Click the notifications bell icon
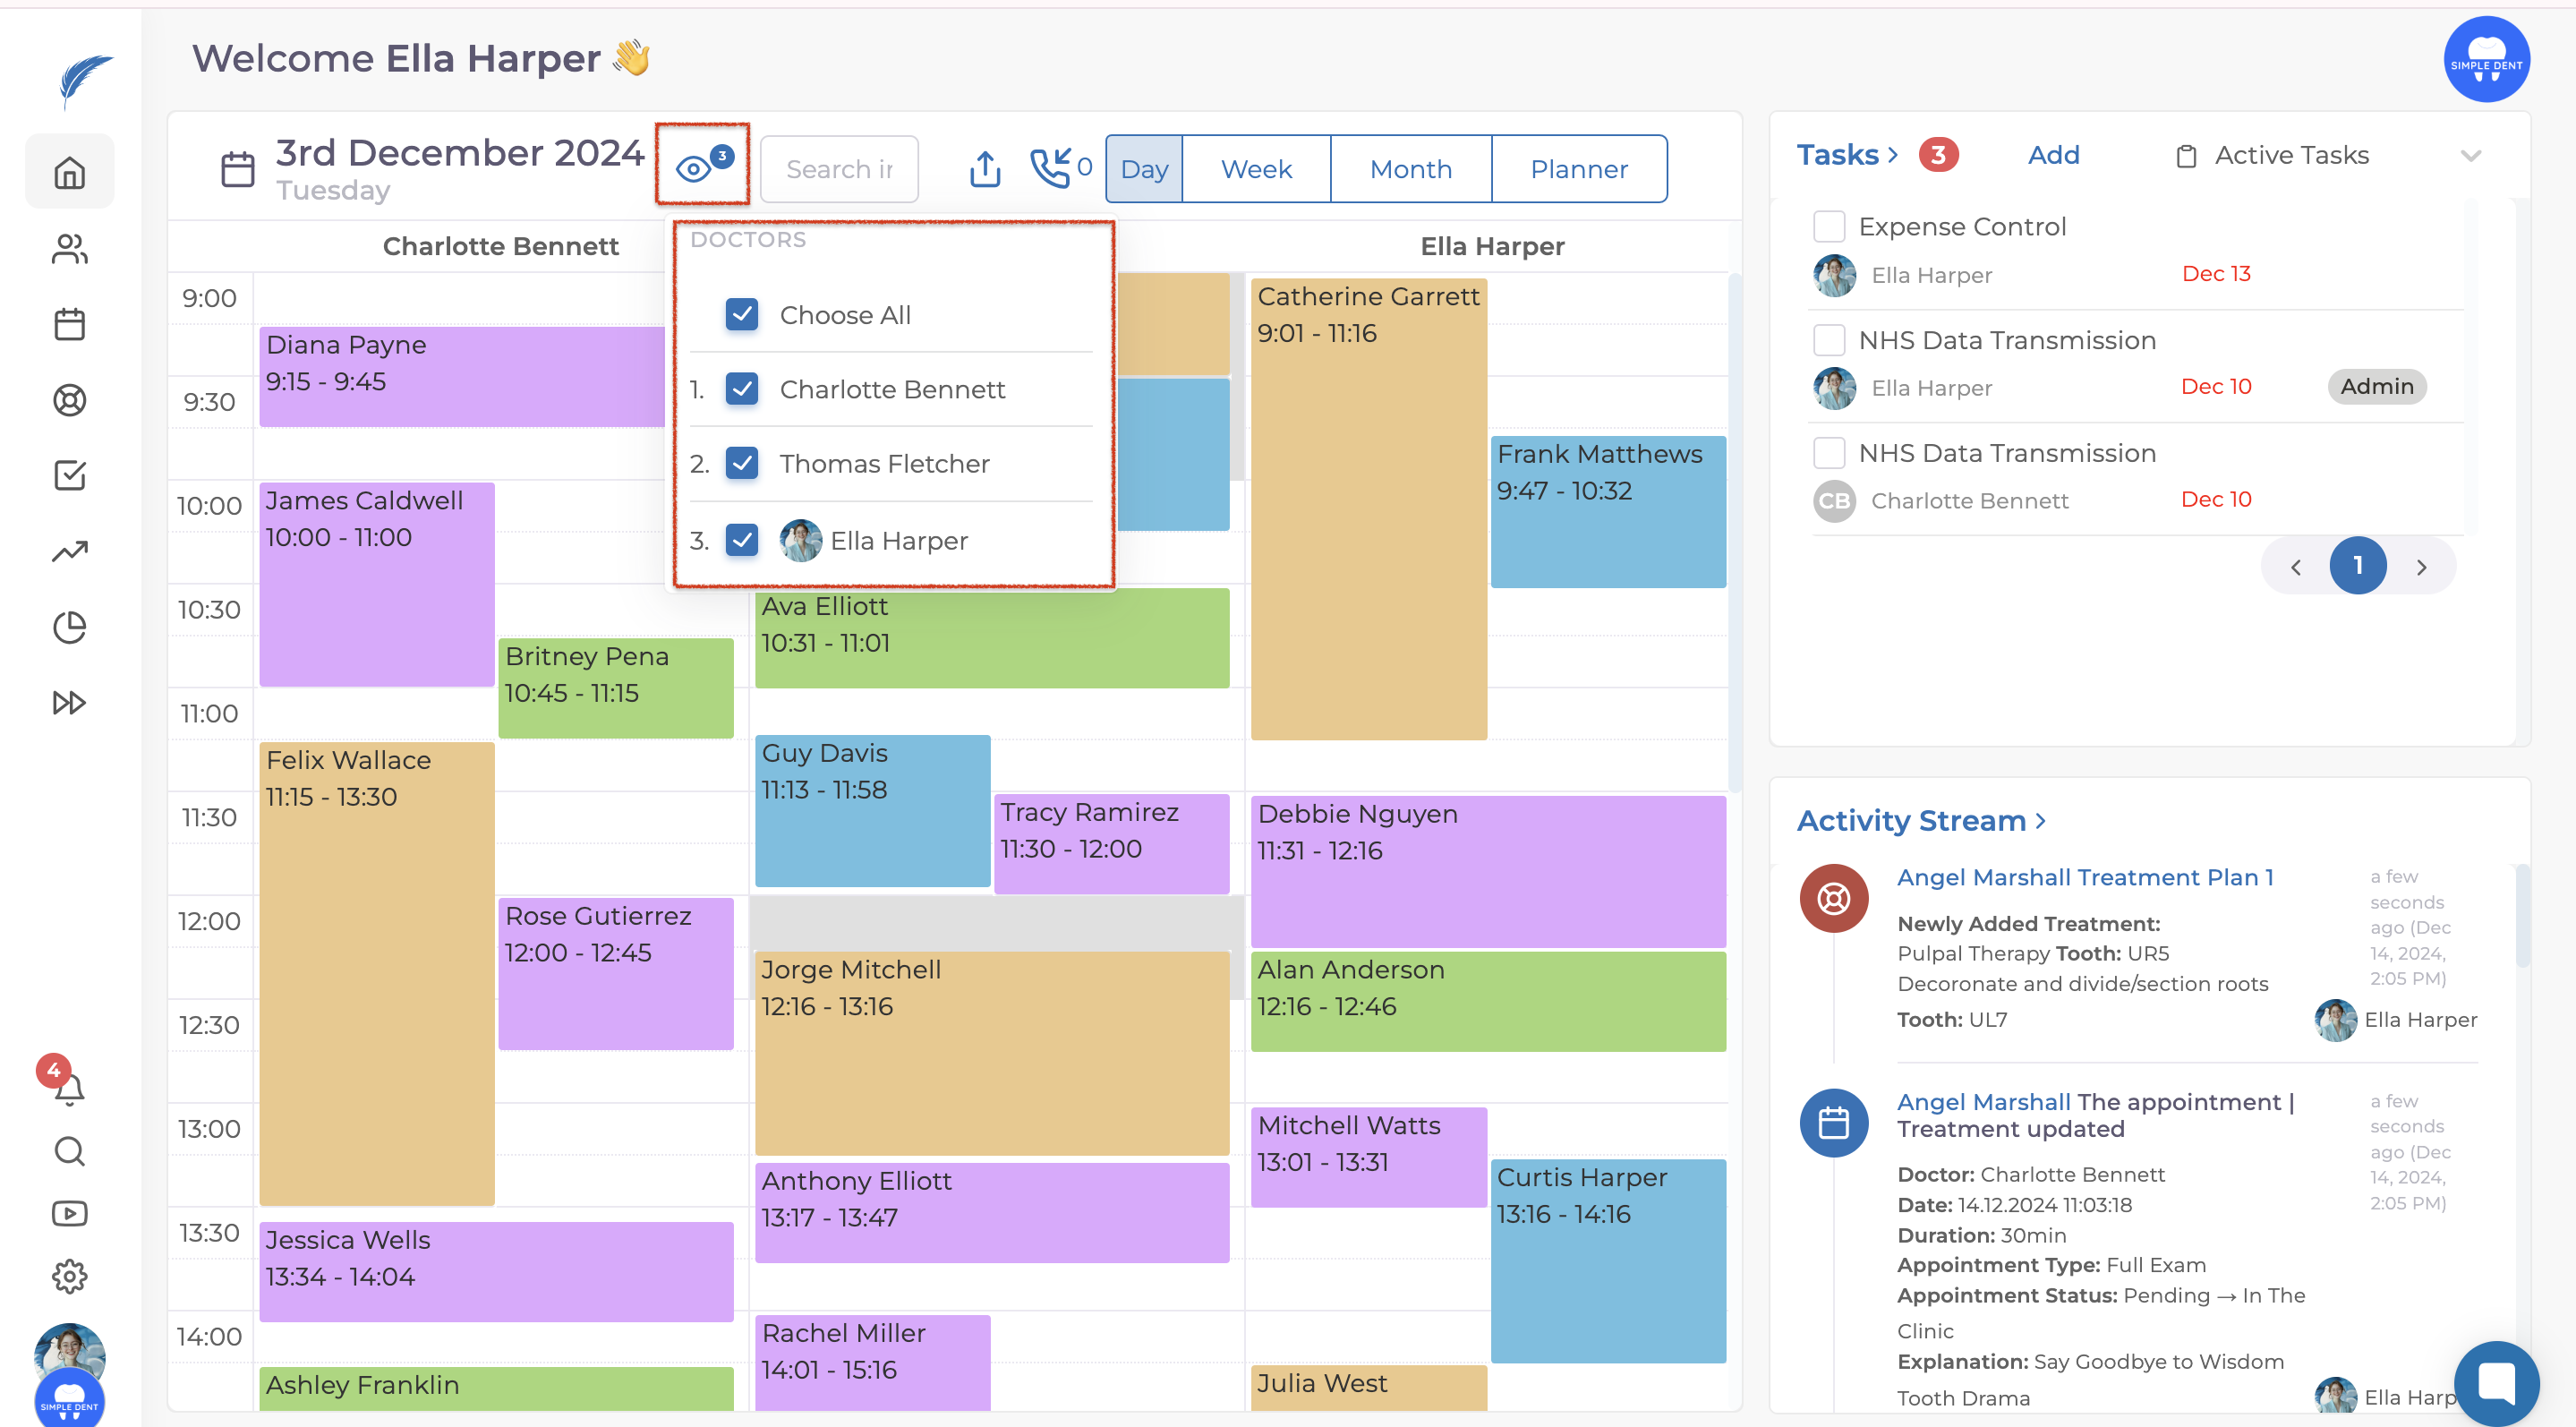This screenshot has height=1427, width=2576. [69, 1088]
